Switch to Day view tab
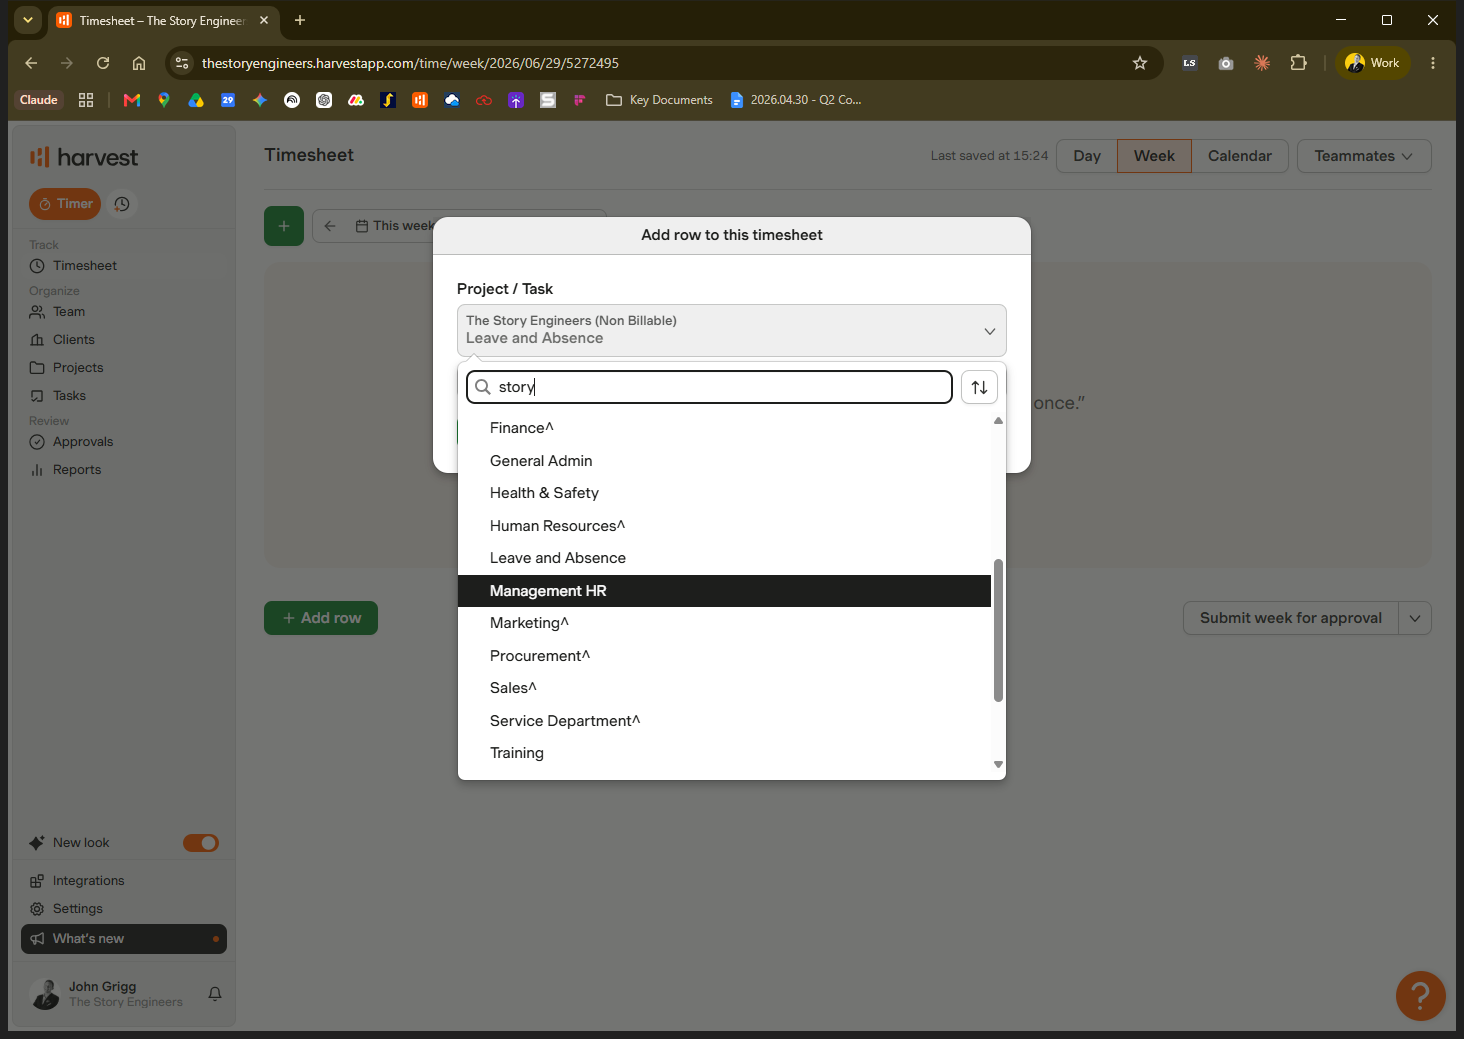The height and width of the screenshot is (1039, 1464). (x=1087, y=156)
